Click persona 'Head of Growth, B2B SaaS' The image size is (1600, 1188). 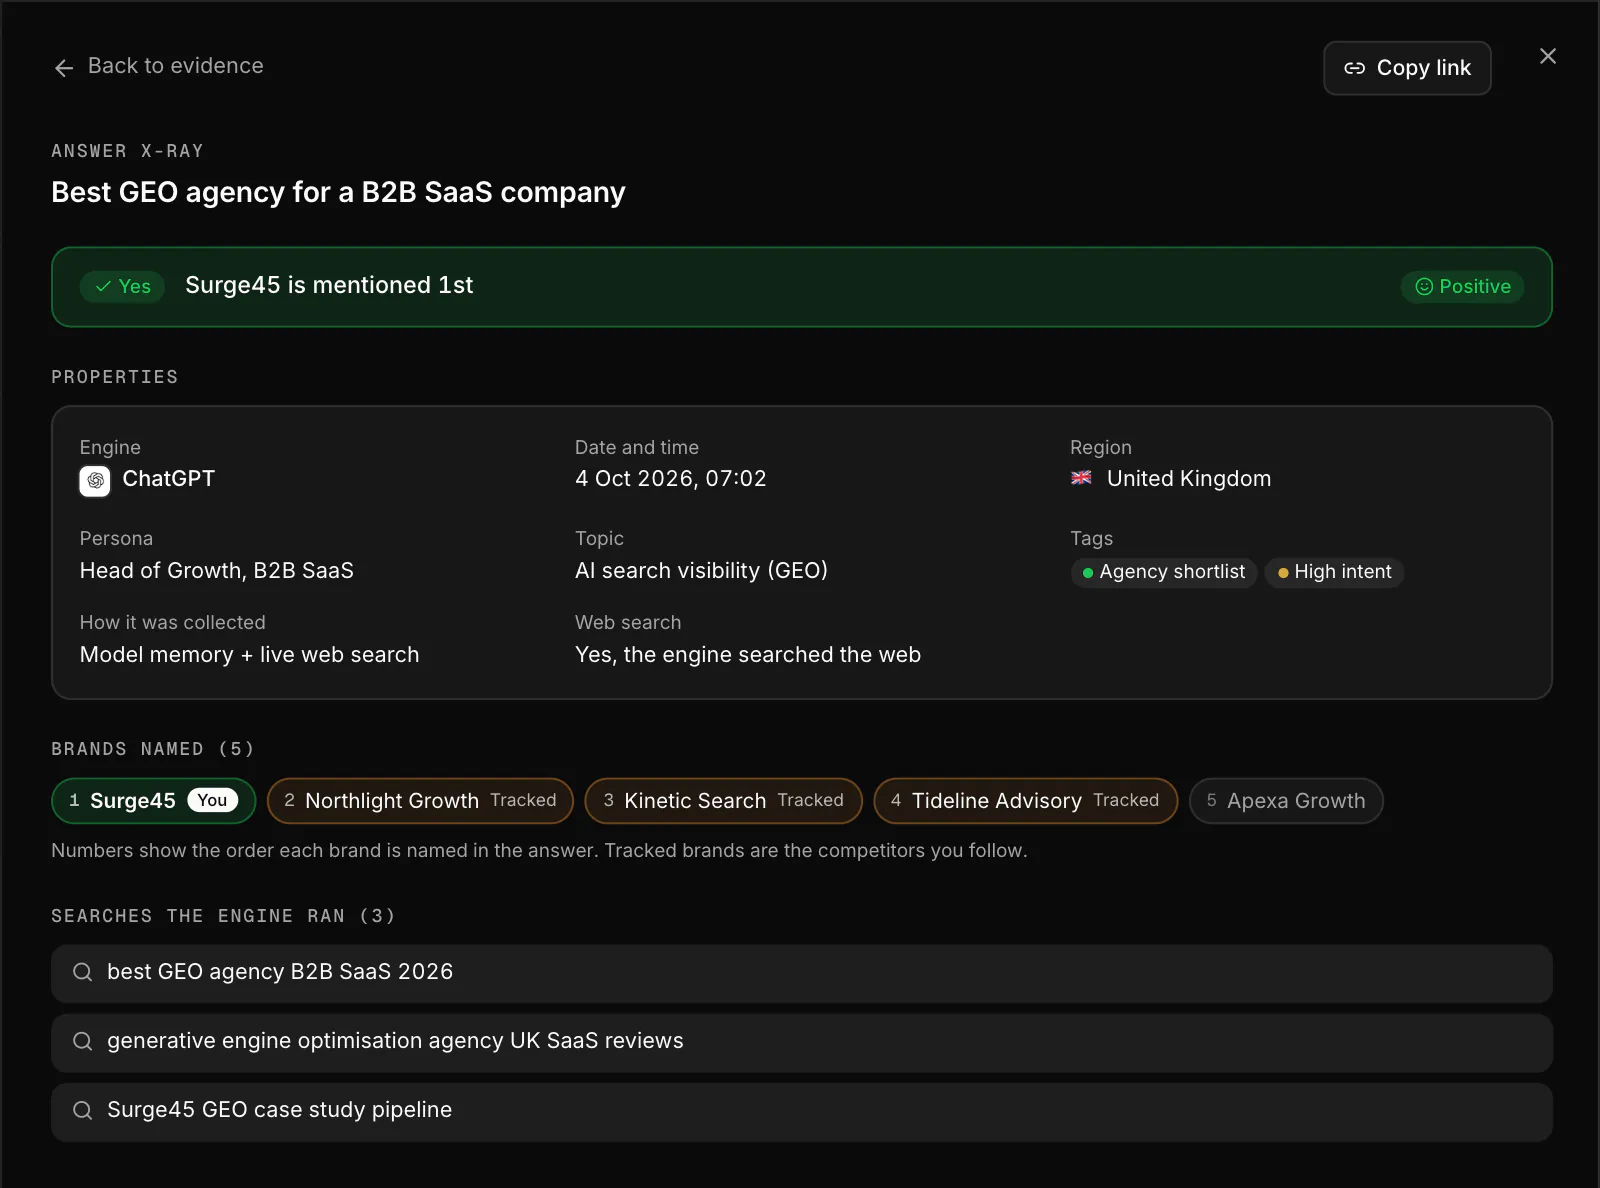coord(217,571)
